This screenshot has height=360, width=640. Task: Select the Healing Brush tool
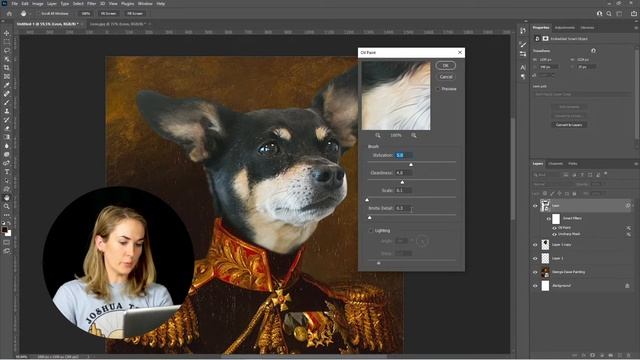click(x=7, y=93)
